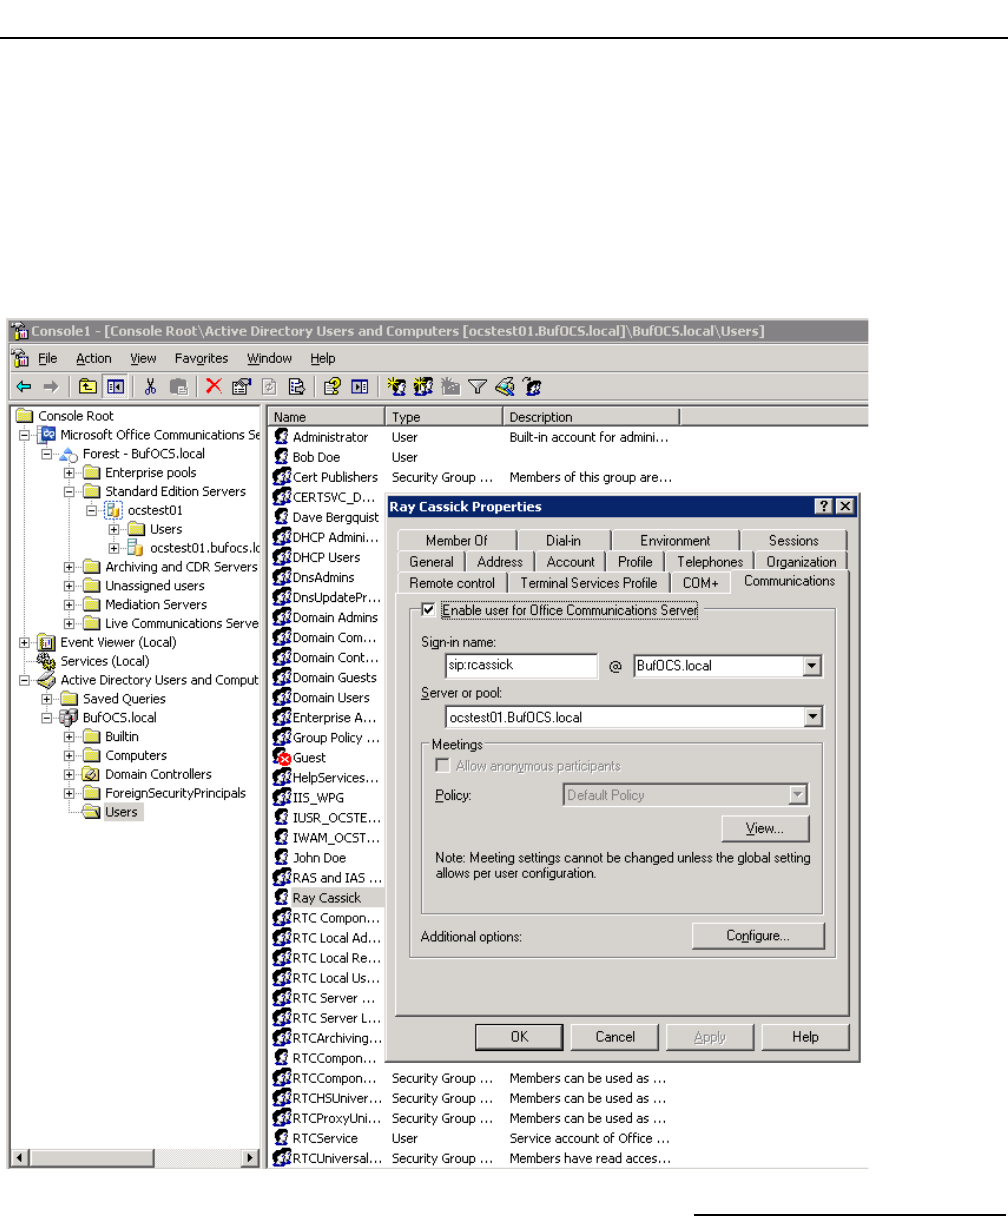Click the Export List toolbar icon

(x=296, y=386)
